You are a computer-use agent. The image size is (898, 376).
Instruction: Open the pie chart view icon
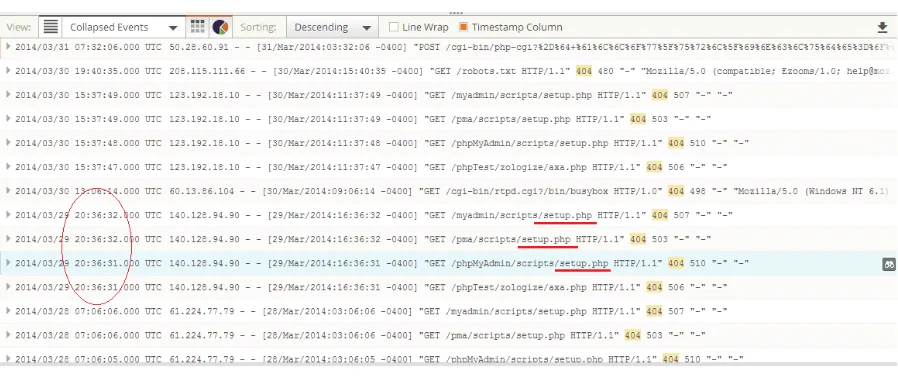click(220, 27)
